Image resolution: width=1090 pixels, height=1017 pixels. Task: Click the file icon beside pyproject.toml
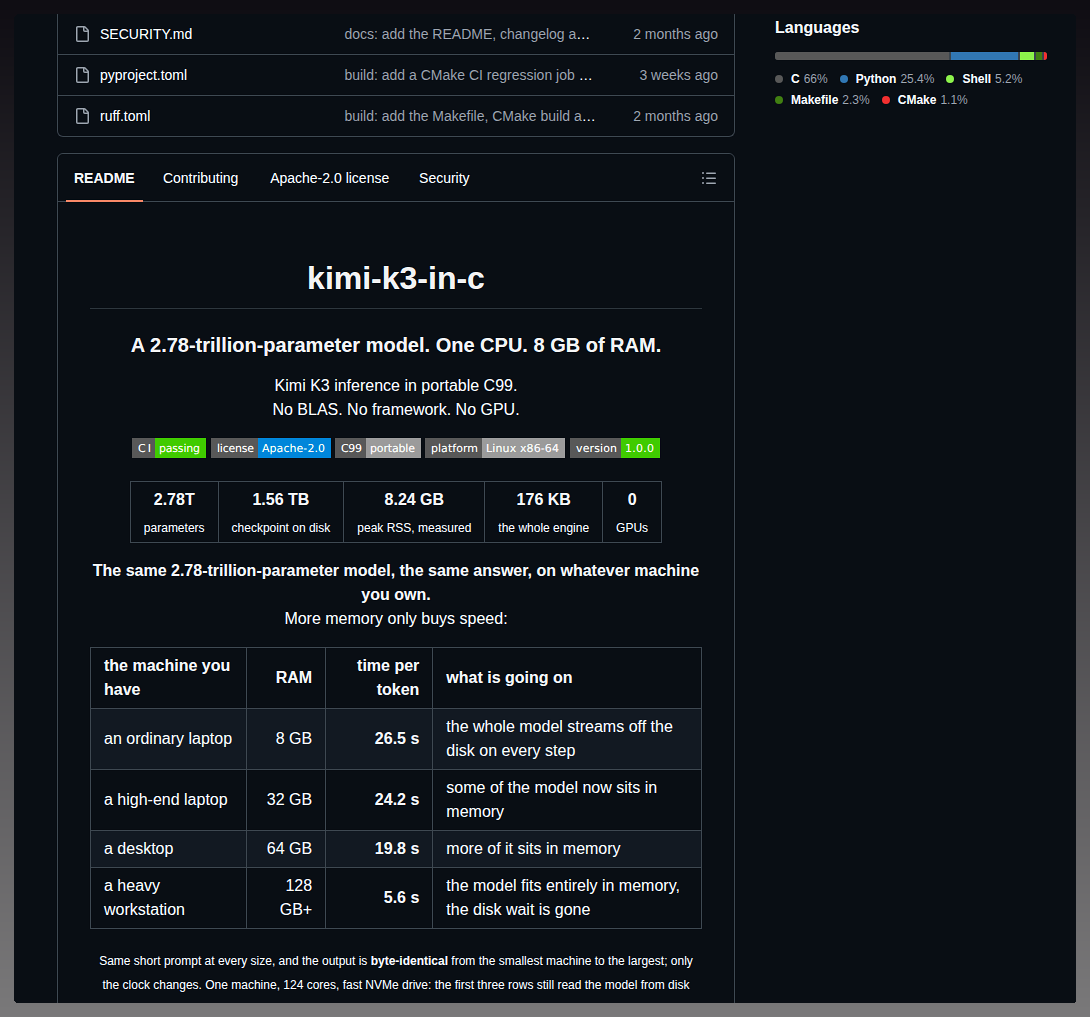point(82,75)
